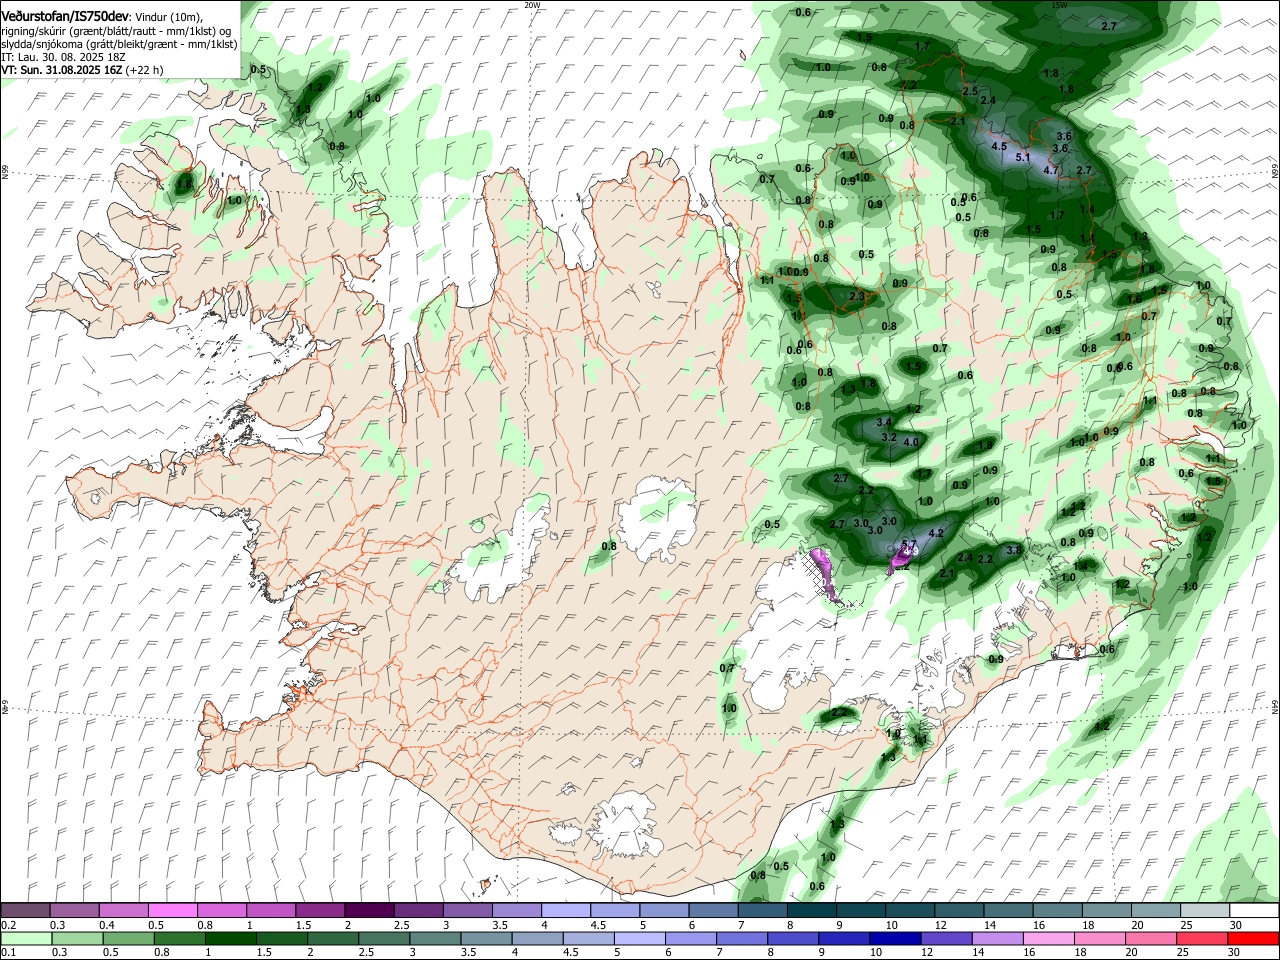The image size is (1280, 960).
Task: Click the 0.1 label on the rain scale
Action: click(8, 953)
